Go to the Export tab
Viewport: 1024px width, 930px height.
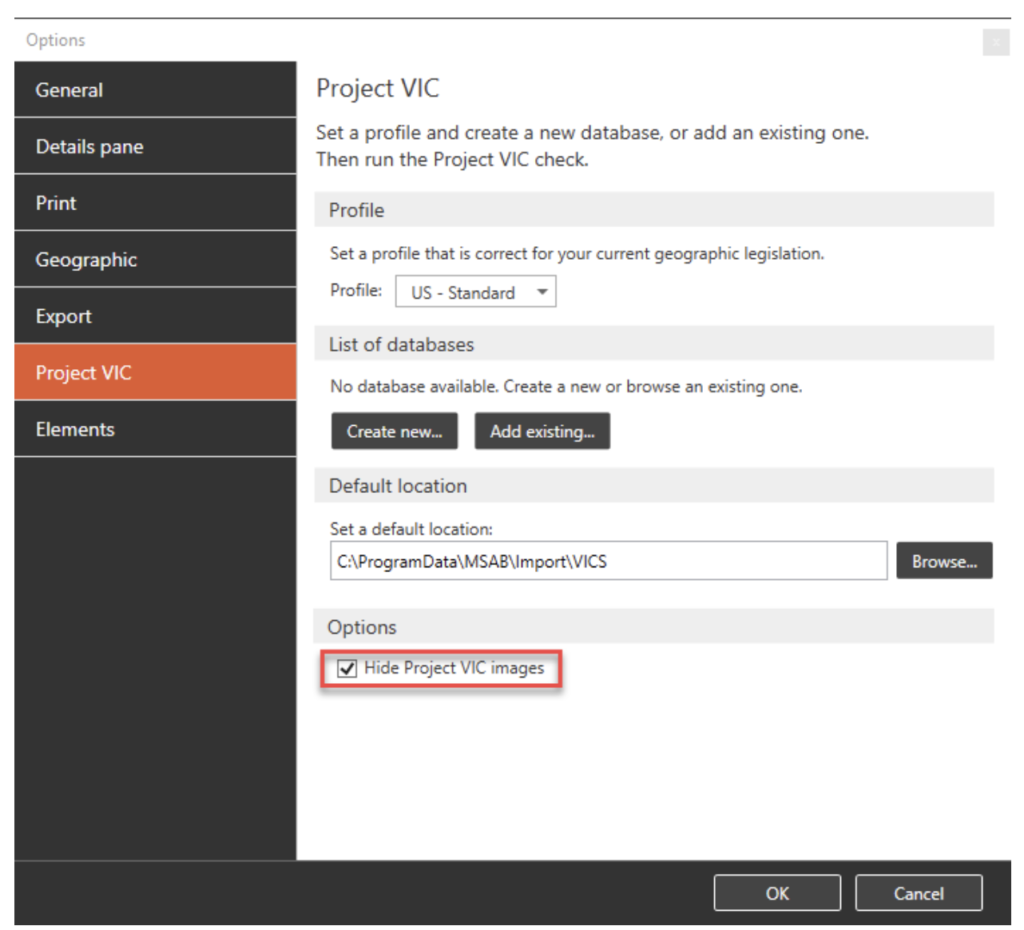pyautogui.click(x=155, y=316)
